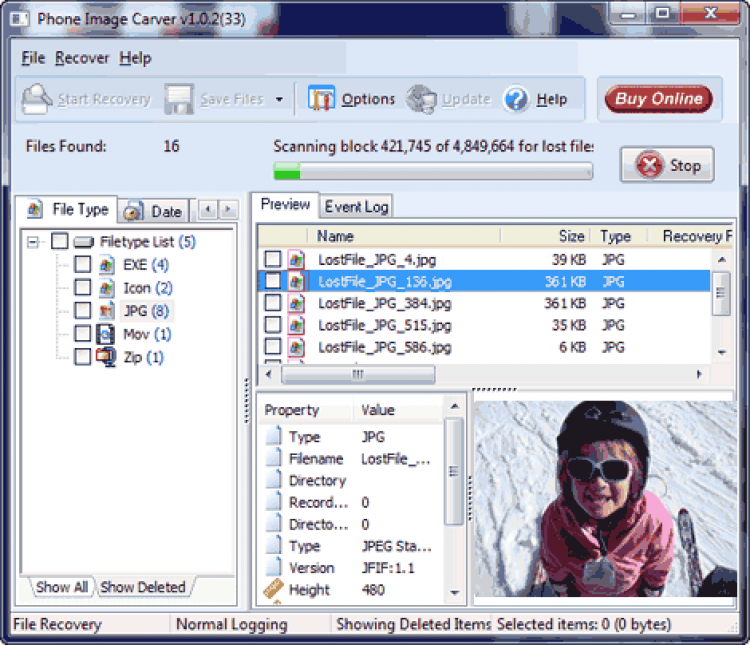The width and height of the screenshot is (750, 645).
Task: Check the Filetype List checkbox
Action: pyautogui.click(x=60, y=241)
